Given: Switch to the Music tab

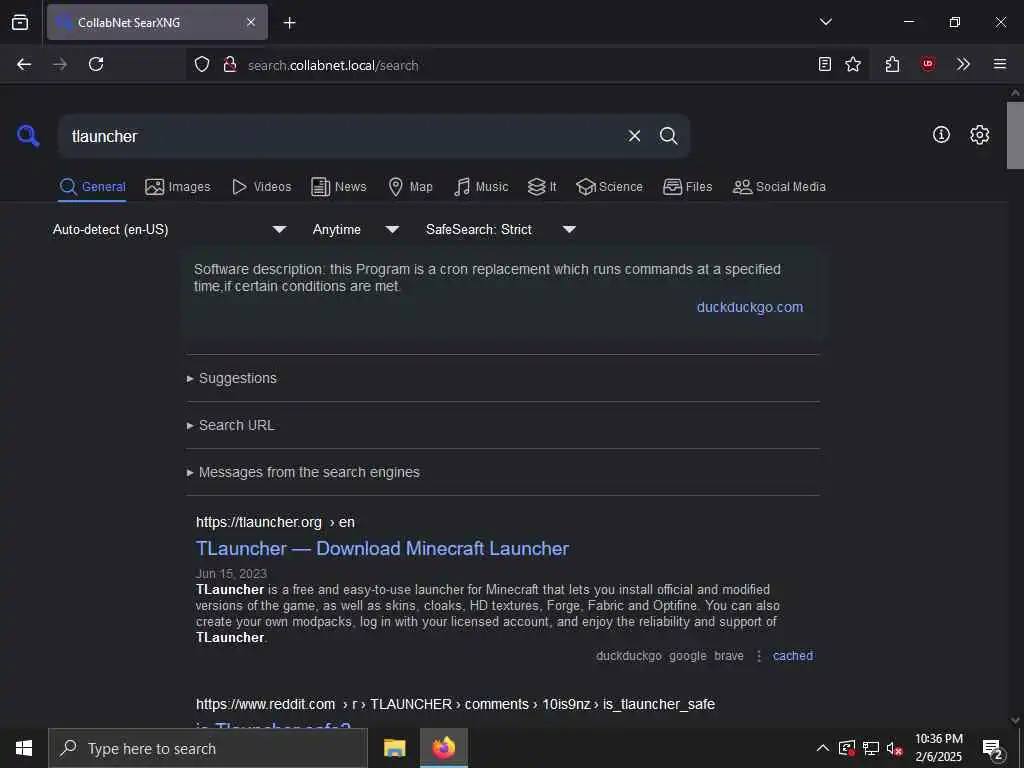Looking at the screenshot, I should [x=481, y=187].
